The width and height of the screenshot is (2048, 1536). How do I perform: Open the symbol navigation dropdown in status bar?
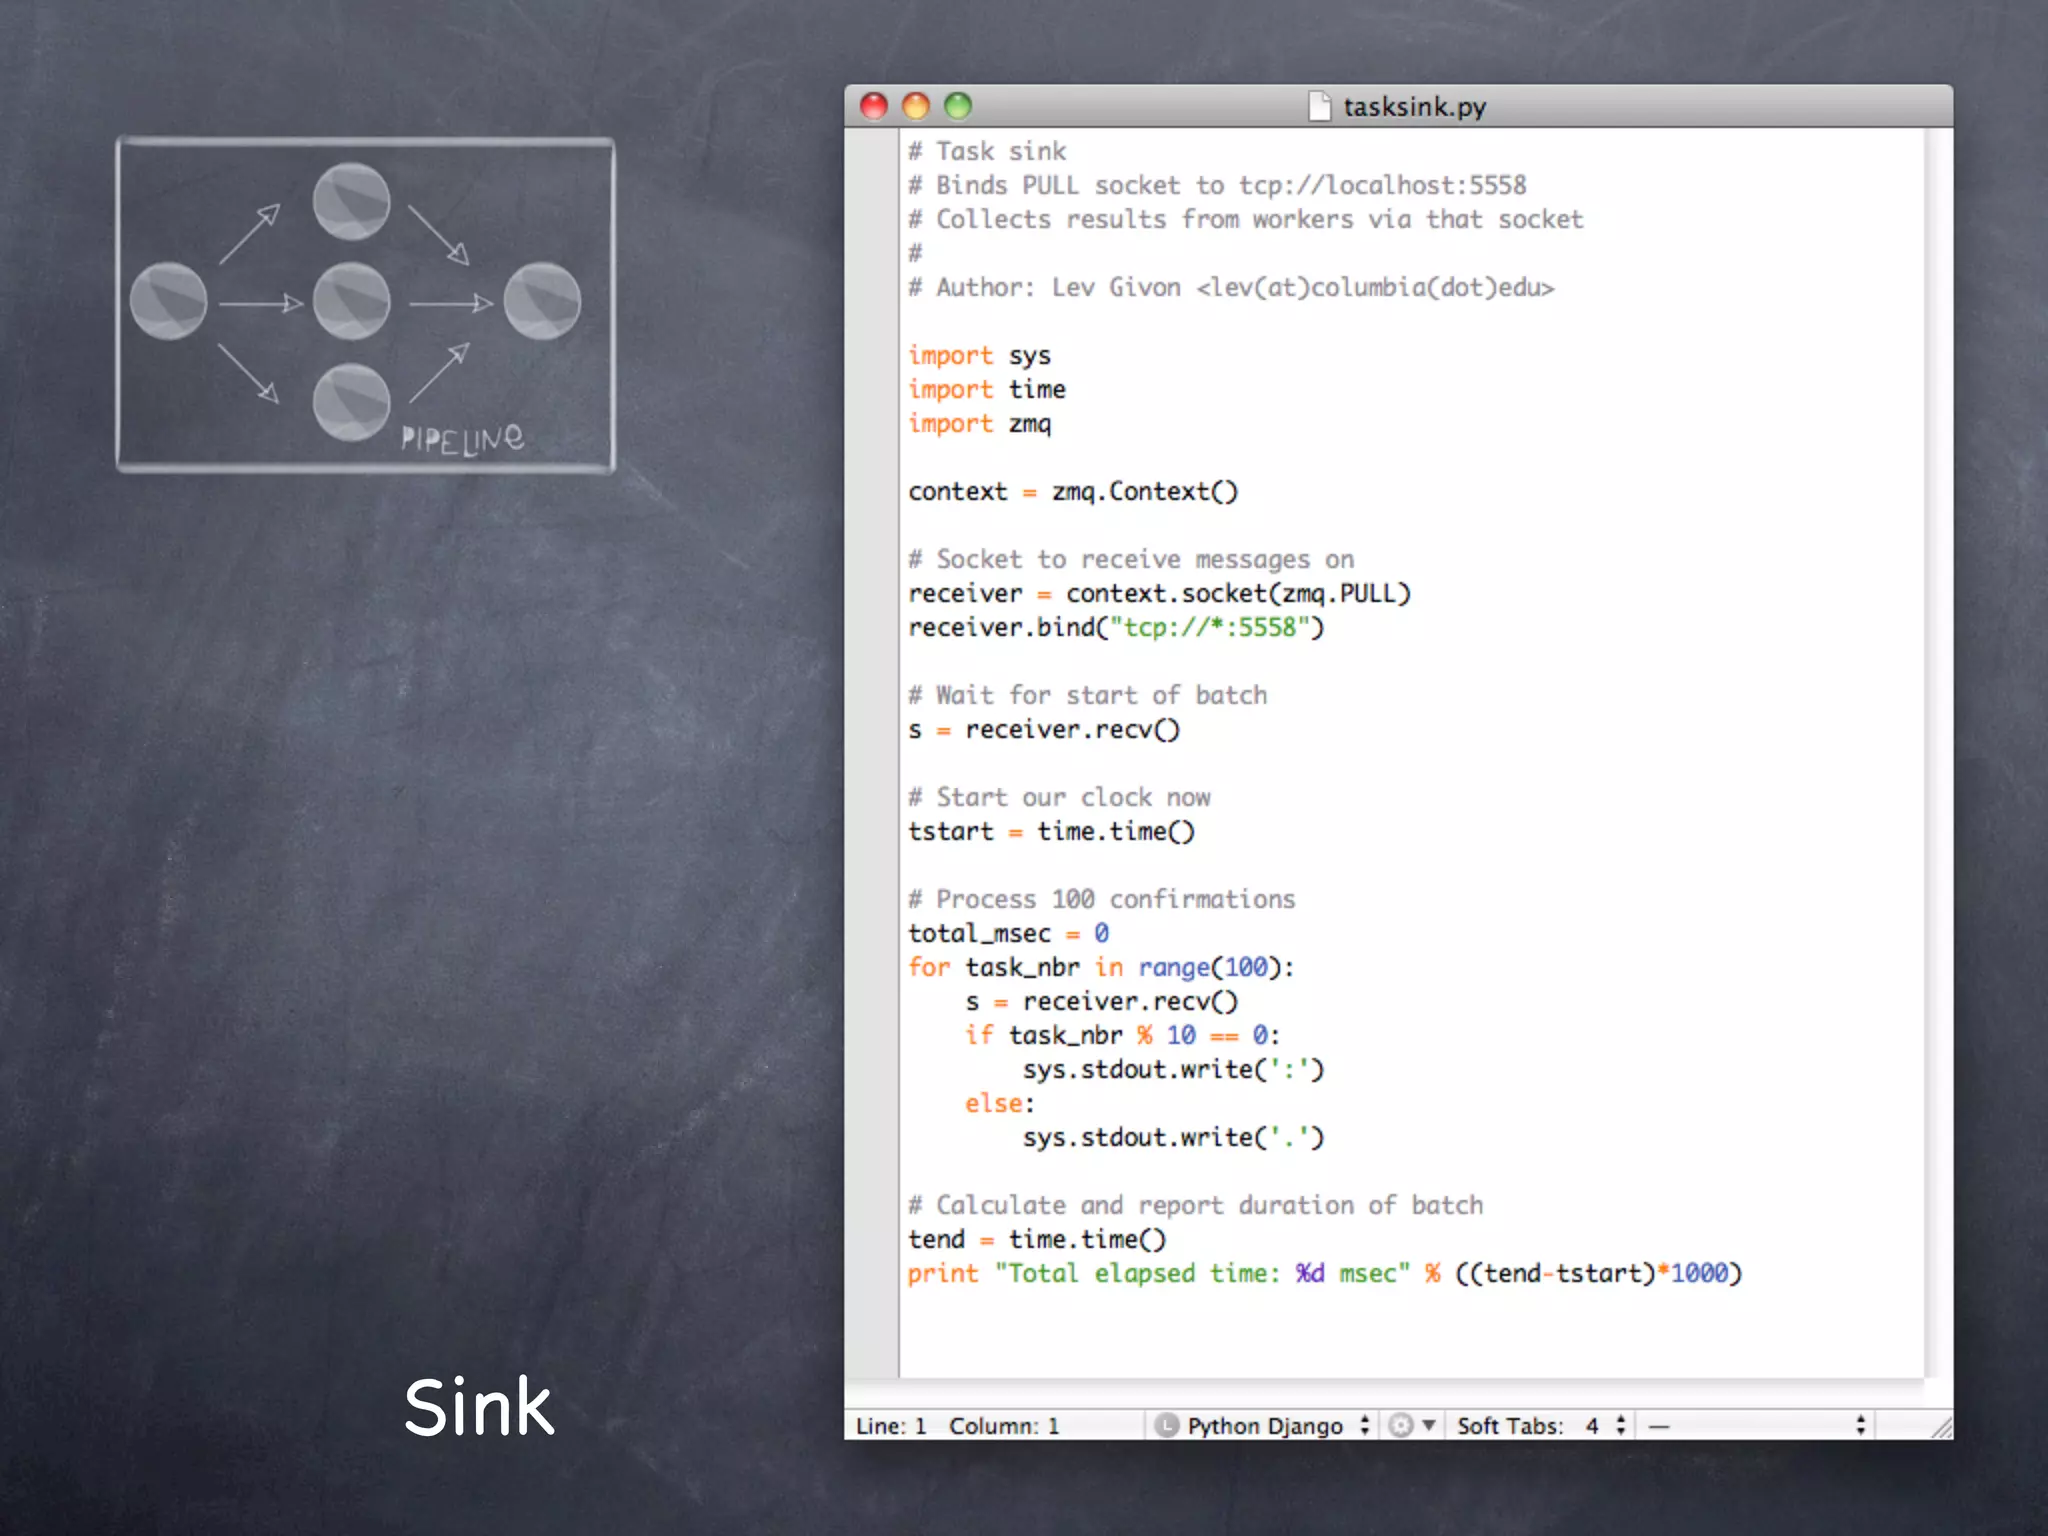pos(1756,1425)
